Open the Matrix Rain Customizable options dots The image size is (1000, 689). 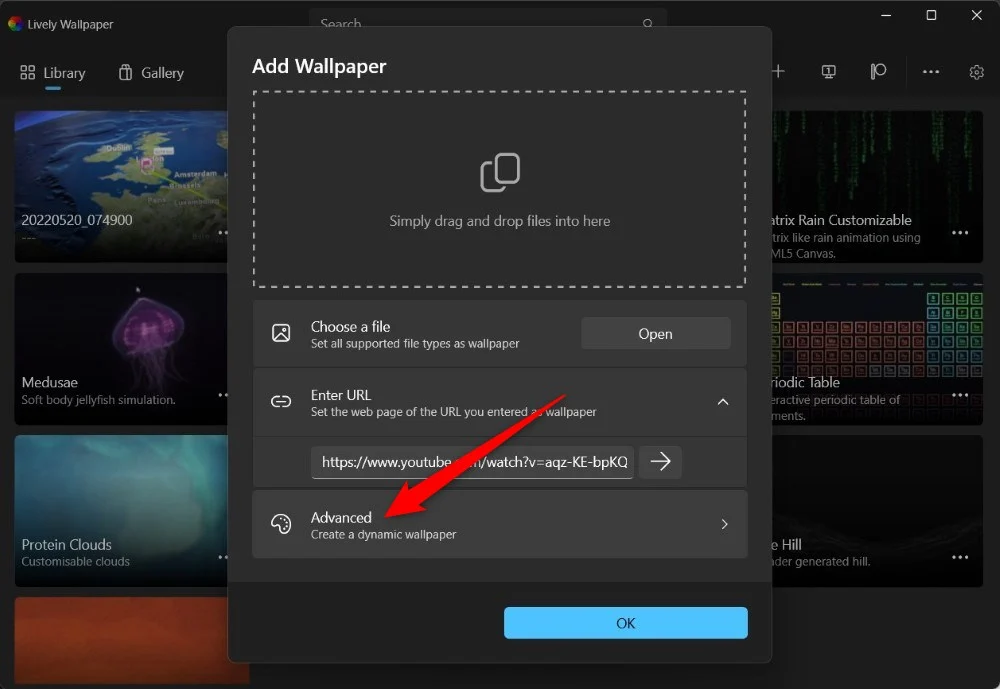960,233
